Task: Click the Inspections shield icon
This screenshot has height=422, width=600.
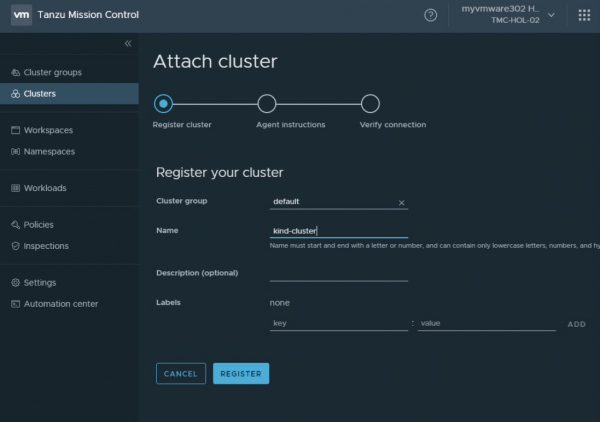Action: pos(15,246)
